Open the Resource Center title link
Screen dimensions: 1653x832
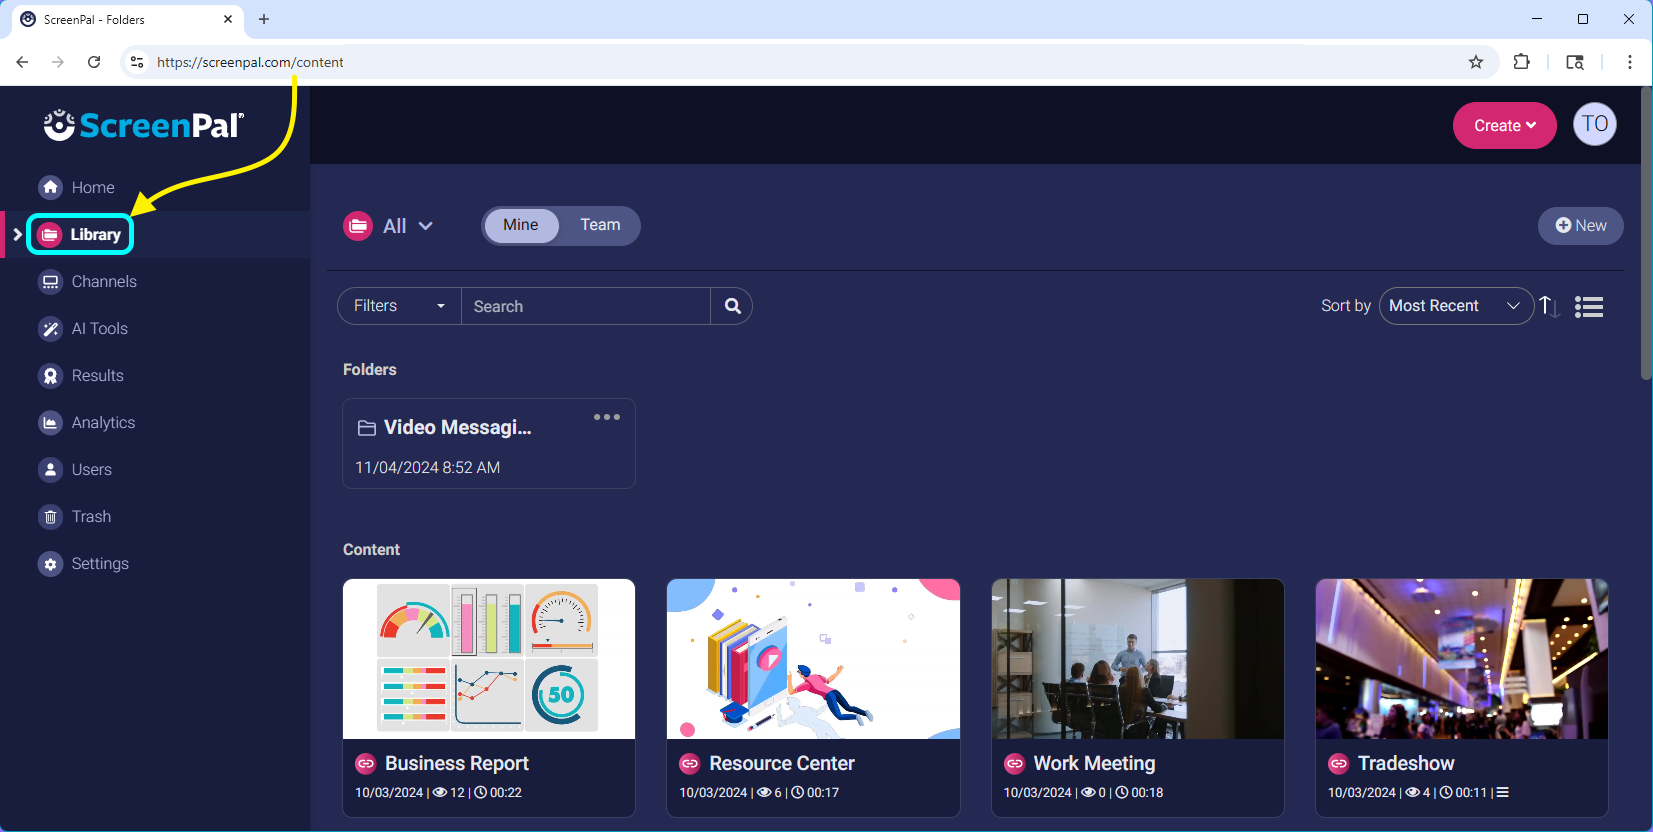coord(782,764)
